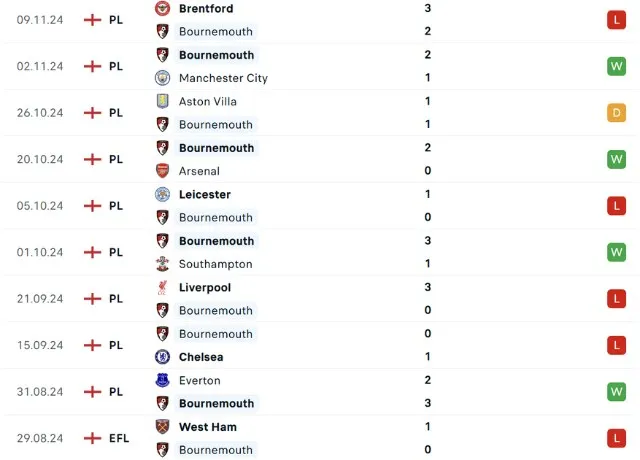Image resolution: width=640 pixels, height=460 pixels.
Task: Click the Brentford club crest icon
Action: 163,8
